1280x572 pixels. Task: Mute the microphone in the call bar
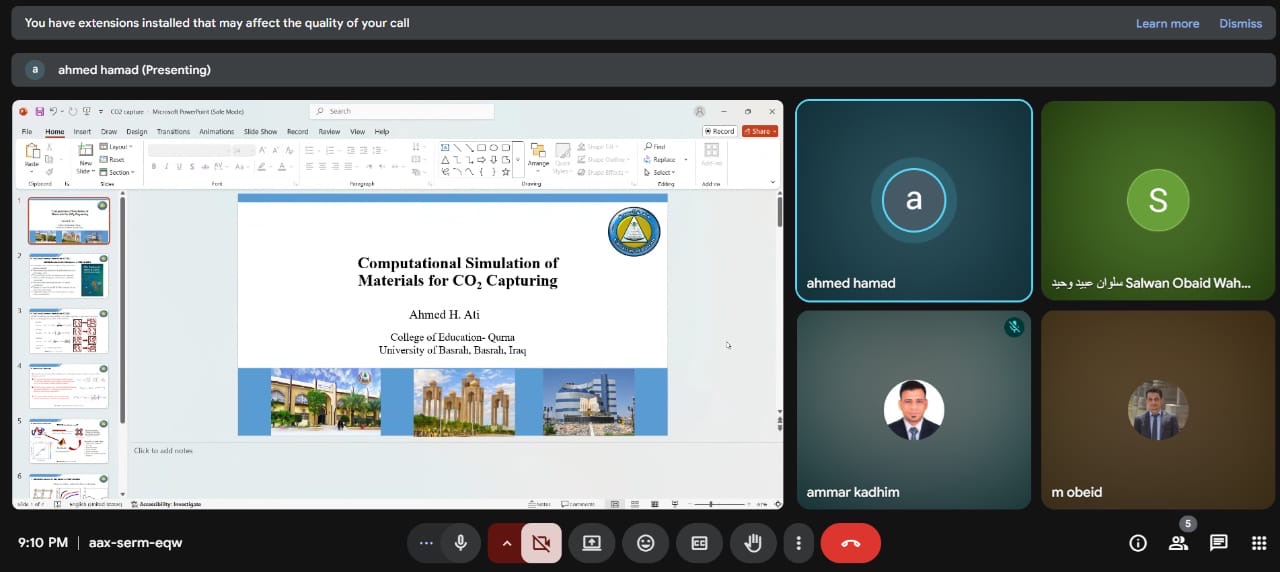pyautogui.click(x=461, y=543)
